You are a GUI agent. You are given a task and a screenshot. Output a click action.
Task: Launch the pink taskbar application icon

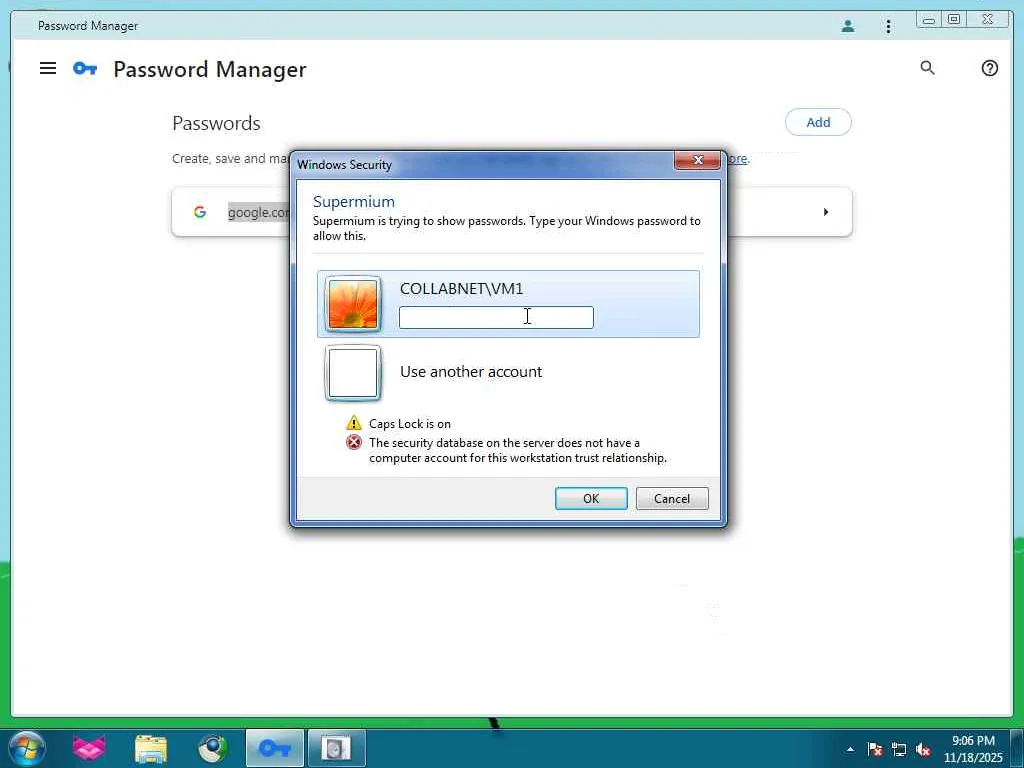click(89, 748)
